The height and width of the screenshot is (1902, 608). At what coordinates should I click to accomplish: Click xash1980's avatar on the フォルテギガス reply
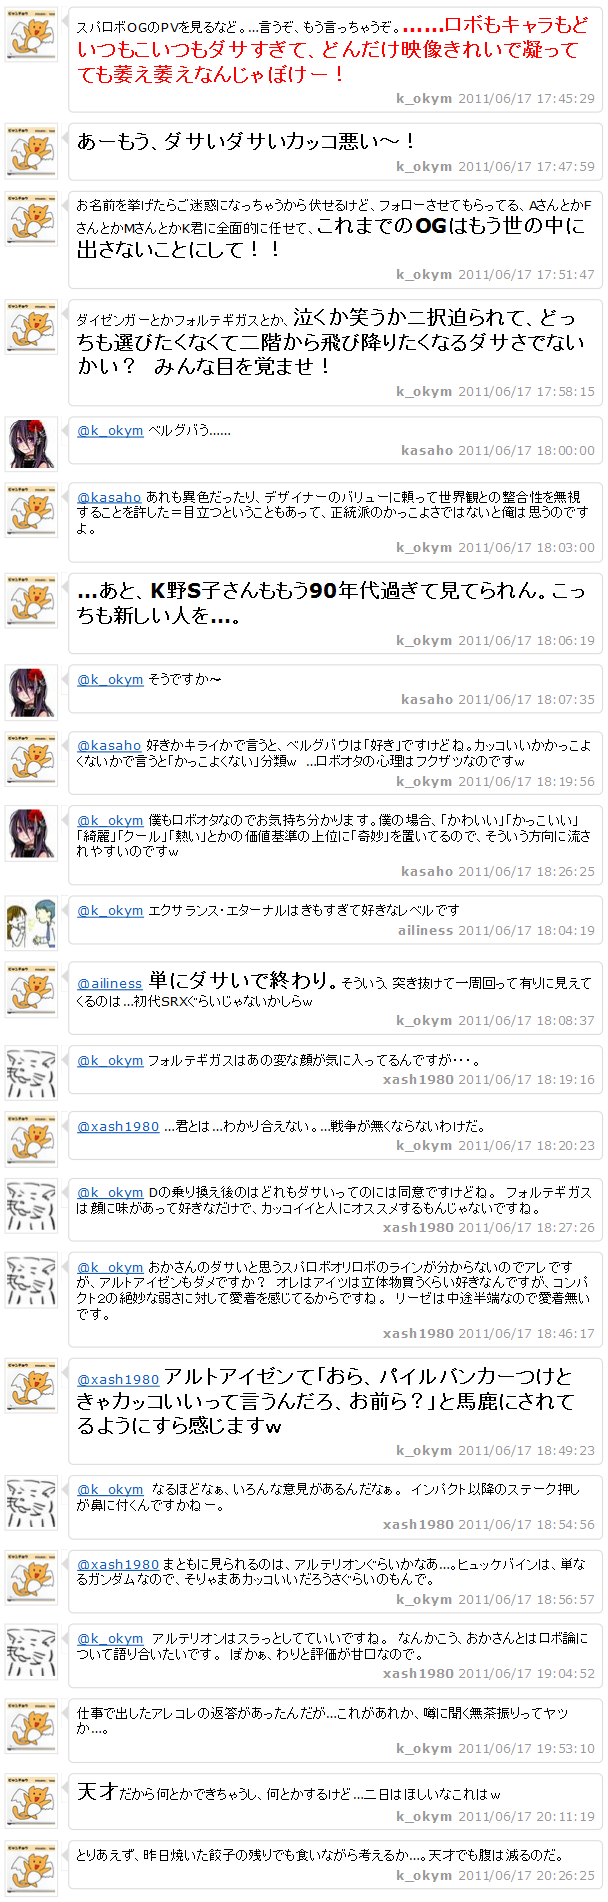click(31, 1073)
